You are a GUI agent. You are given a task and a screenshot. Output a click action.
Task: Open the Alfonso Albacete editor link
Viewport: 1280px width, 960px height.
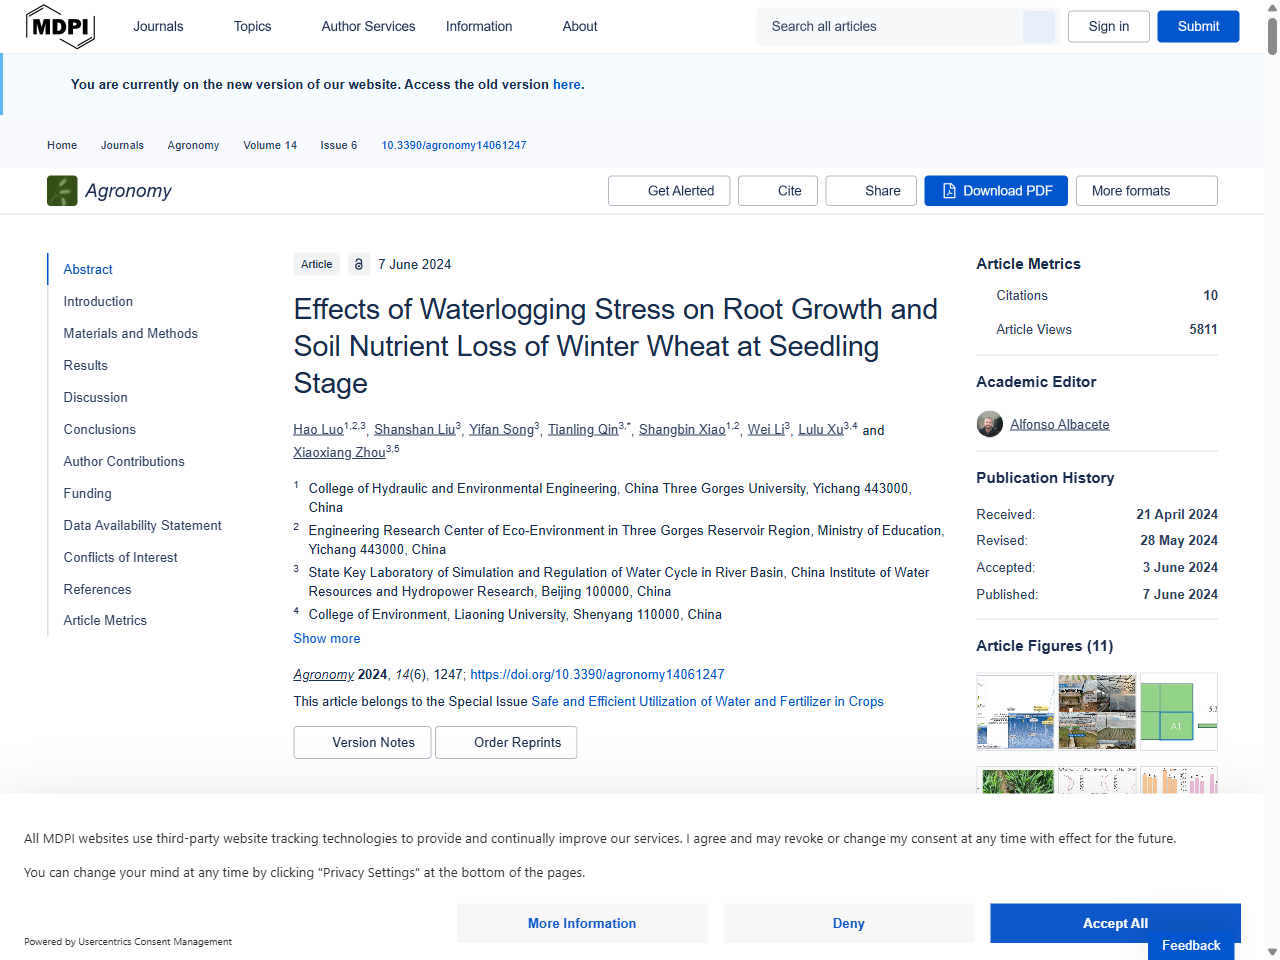pyautogui.click(x=1059, y=424)
